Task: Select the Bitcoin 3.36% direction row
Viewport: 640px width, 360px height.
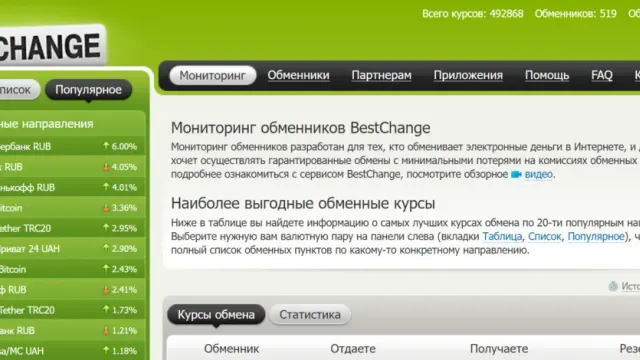Action: [x=72, y=208]
